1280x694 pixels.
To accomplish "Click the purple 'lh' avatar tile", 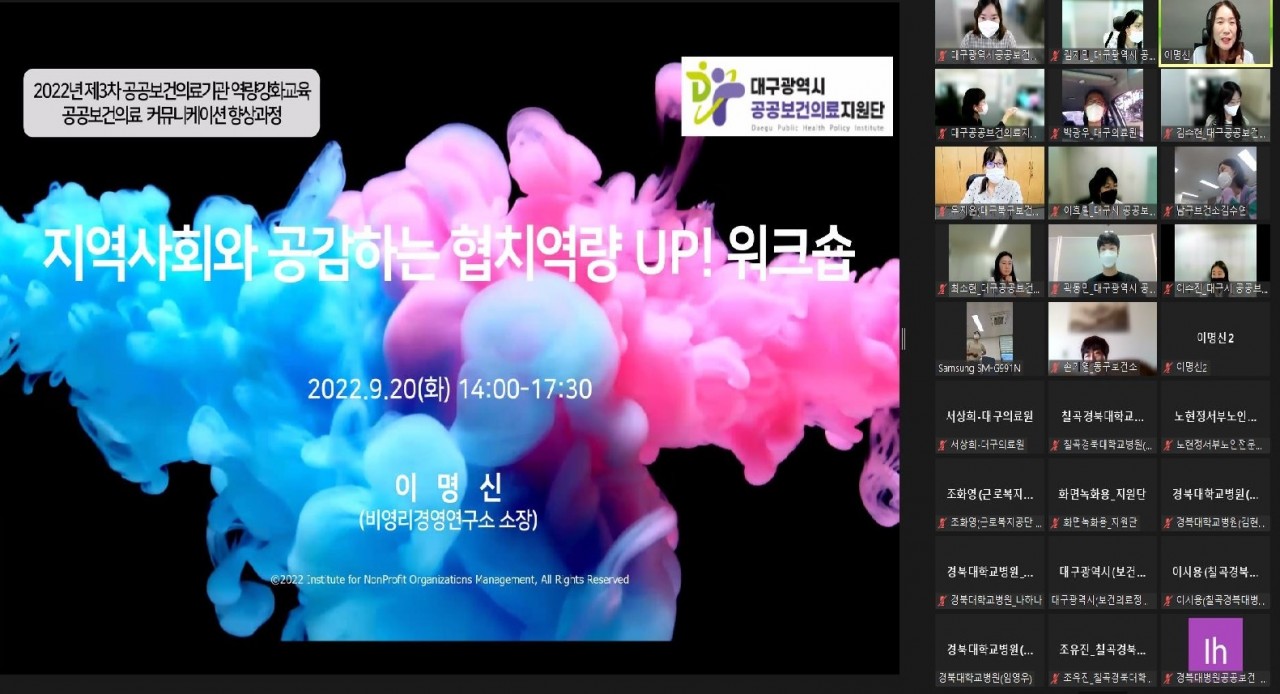I will [1214, 645].
